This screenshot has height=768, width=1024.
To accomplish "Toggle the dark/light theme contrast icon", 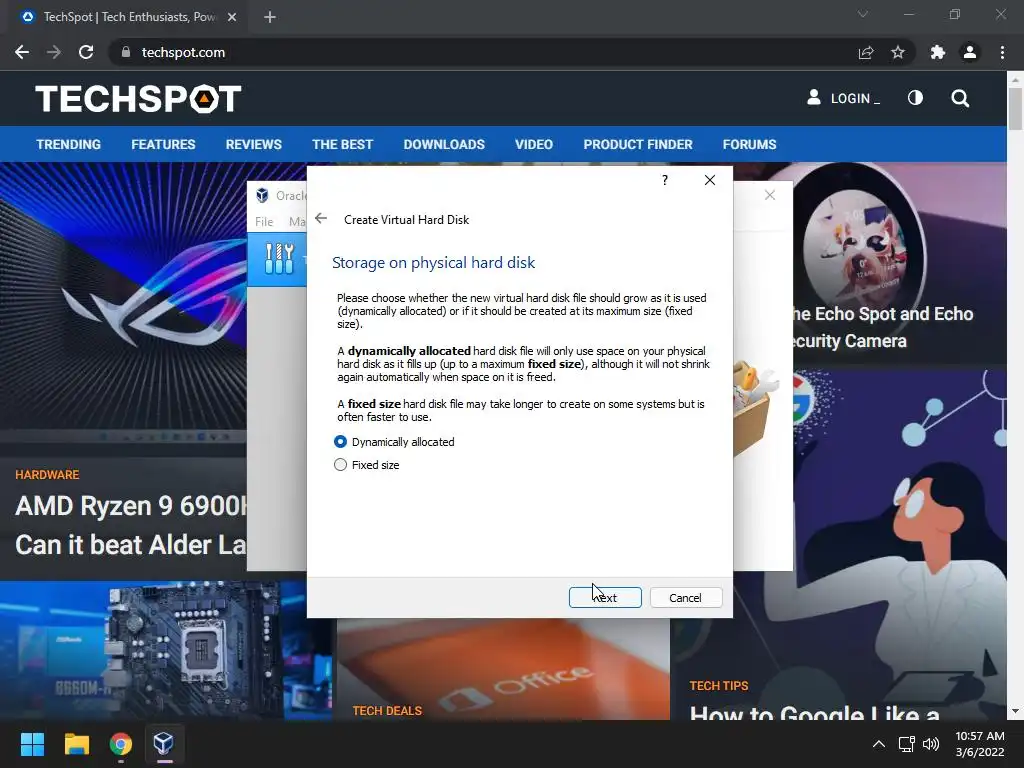I will pos(916,98).
